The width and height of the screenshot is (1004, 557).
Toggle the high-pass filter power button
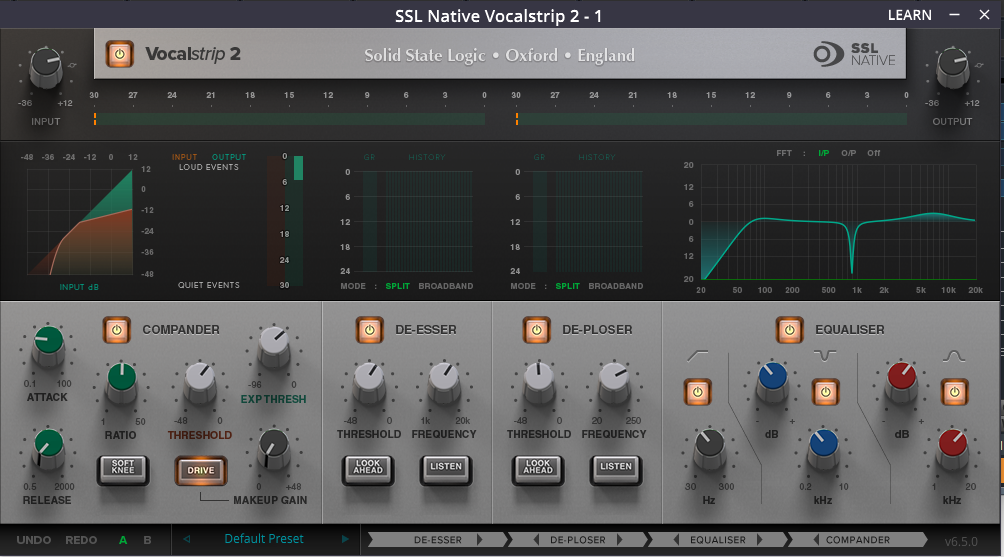pyautogui.click(x=698, y=392)
